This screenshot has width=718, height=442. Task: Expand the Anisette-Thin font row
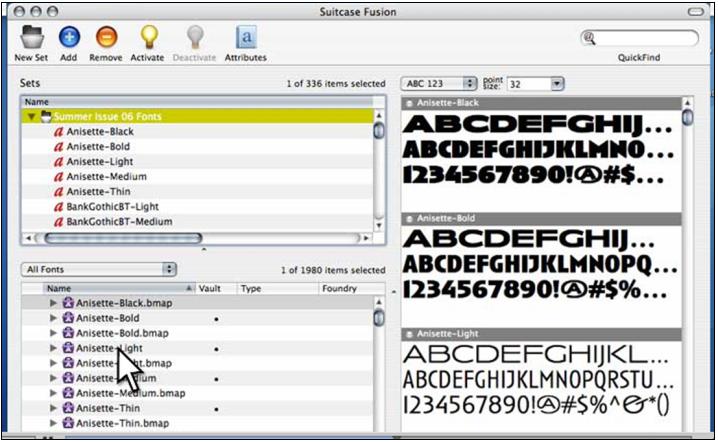point(53,409)
